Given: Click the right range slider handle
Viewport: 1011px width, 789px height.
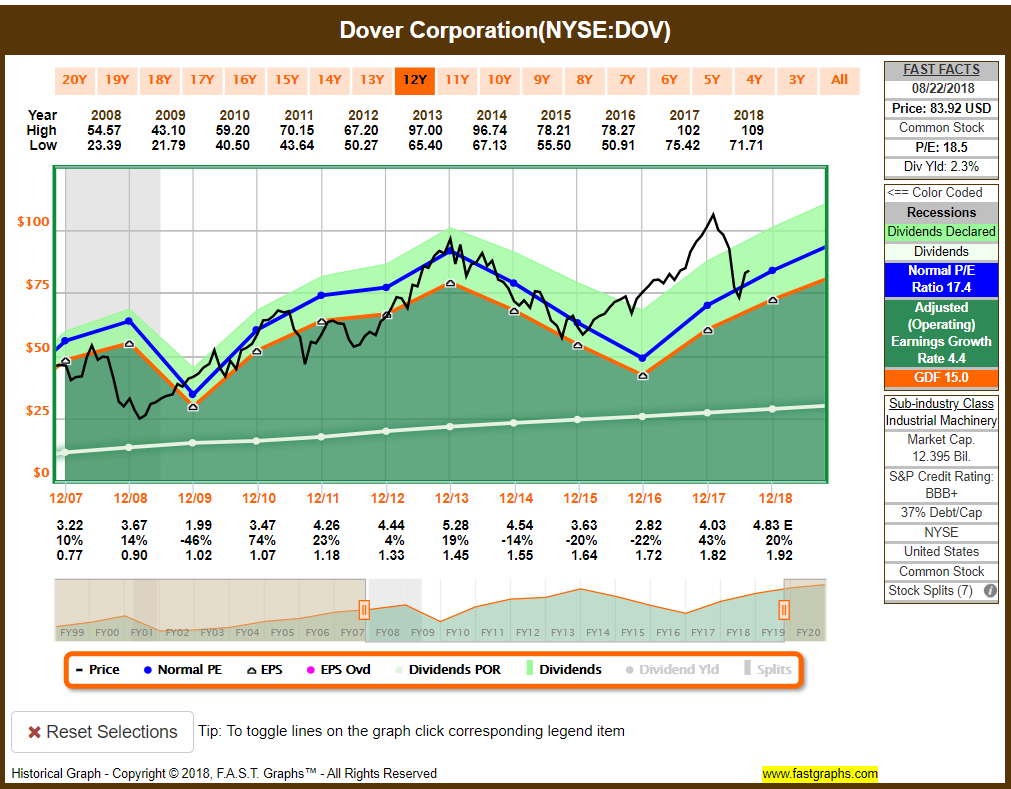Looking at the screenshot, I should pos(784,609).
